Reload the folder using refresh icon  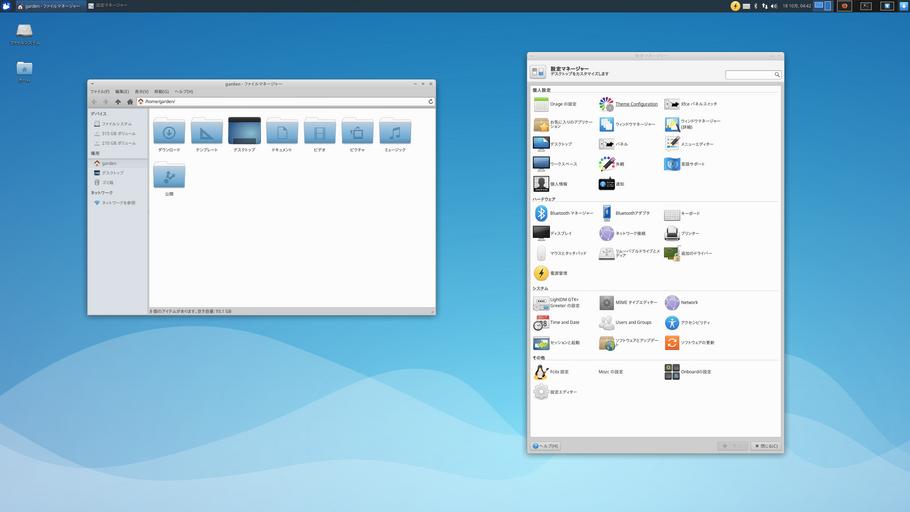pos(431,101)
